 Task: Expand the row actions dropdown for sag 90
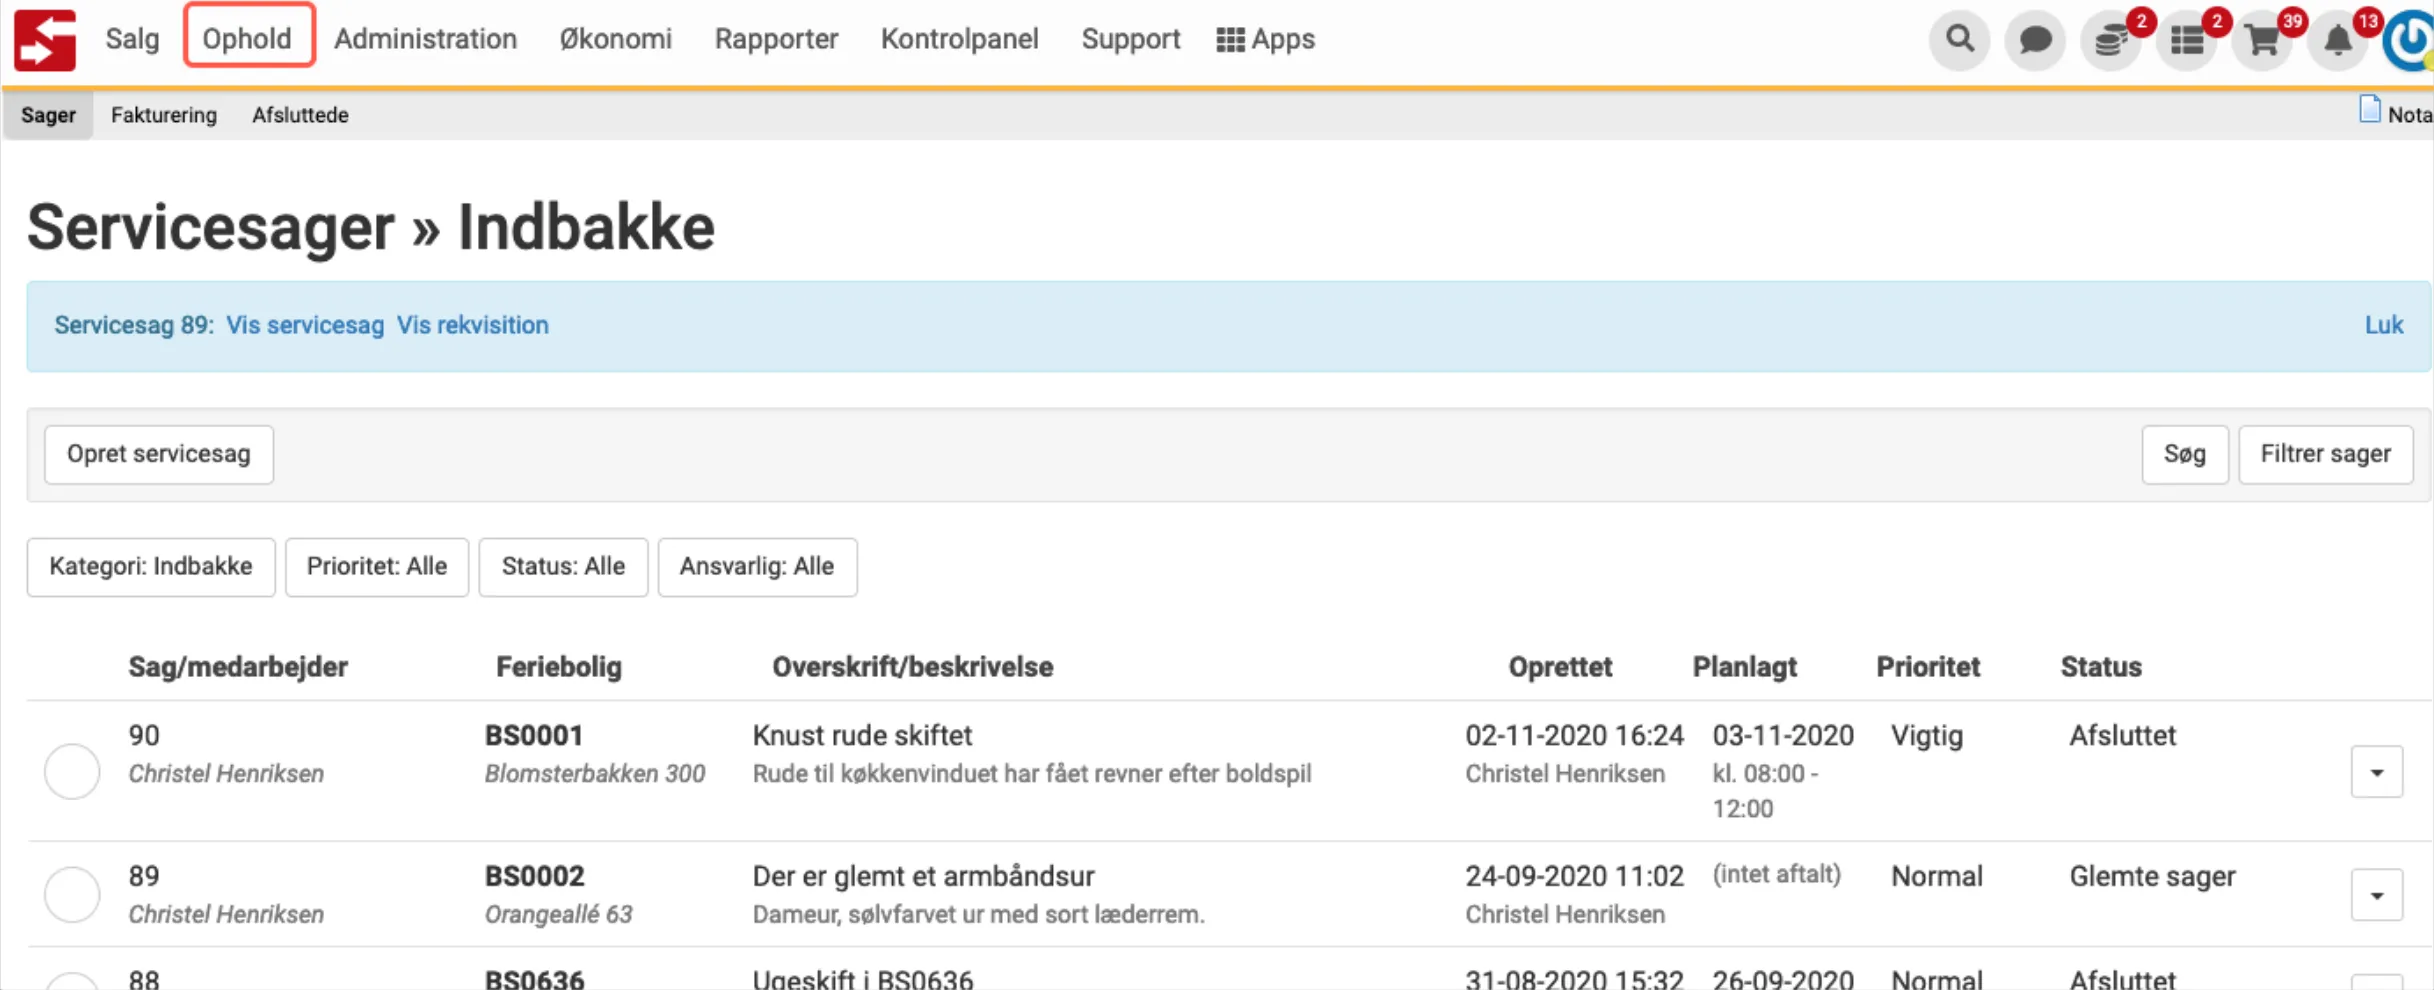pos(2376,770)
